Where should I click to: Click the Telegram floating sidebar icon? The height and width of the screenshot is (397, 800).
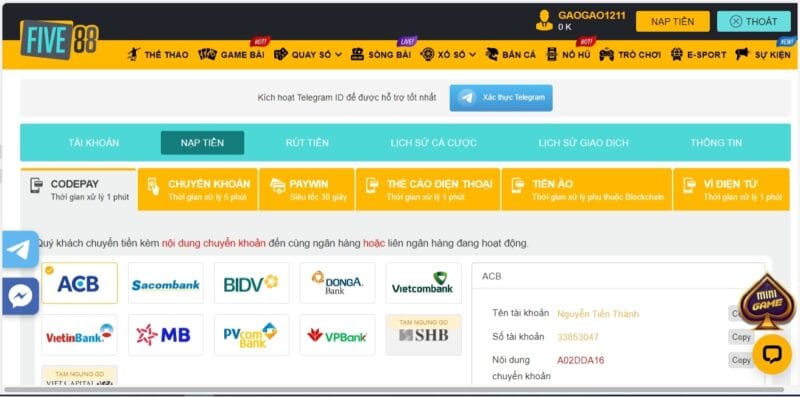[20, 250]
